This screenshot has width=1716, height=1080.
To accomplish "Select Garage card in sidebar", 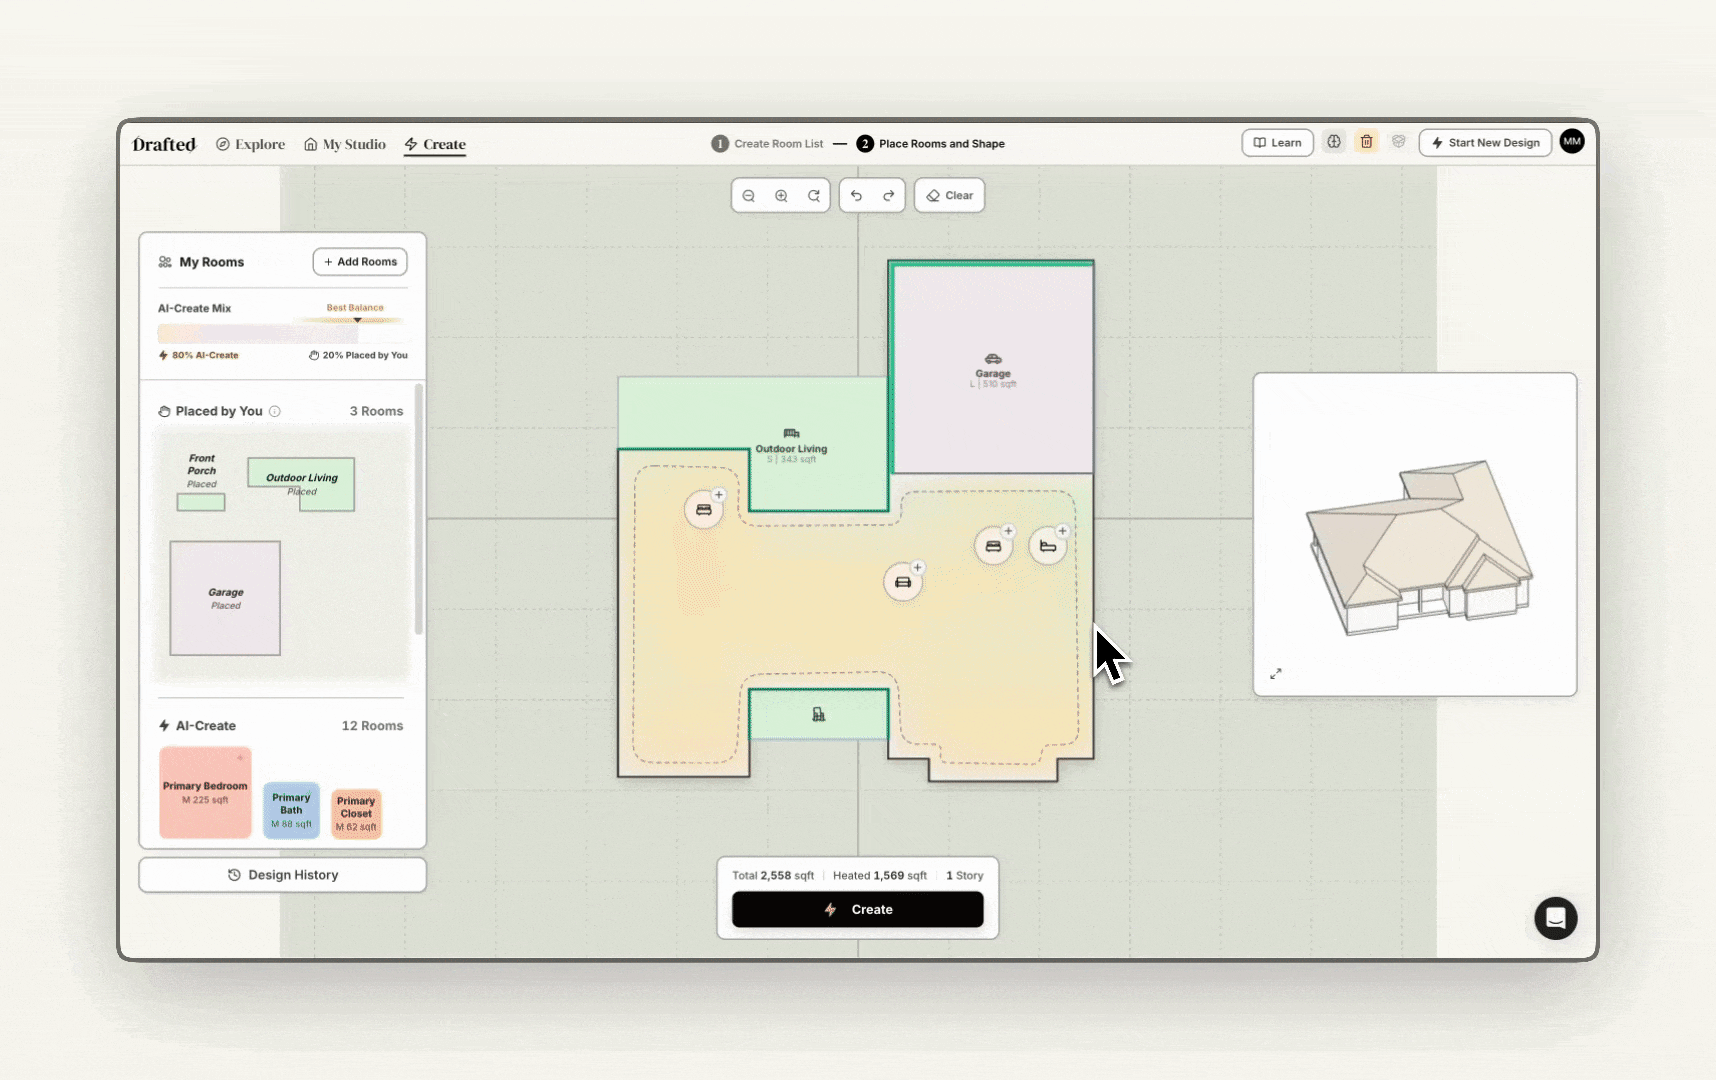I will coord(225,598).
